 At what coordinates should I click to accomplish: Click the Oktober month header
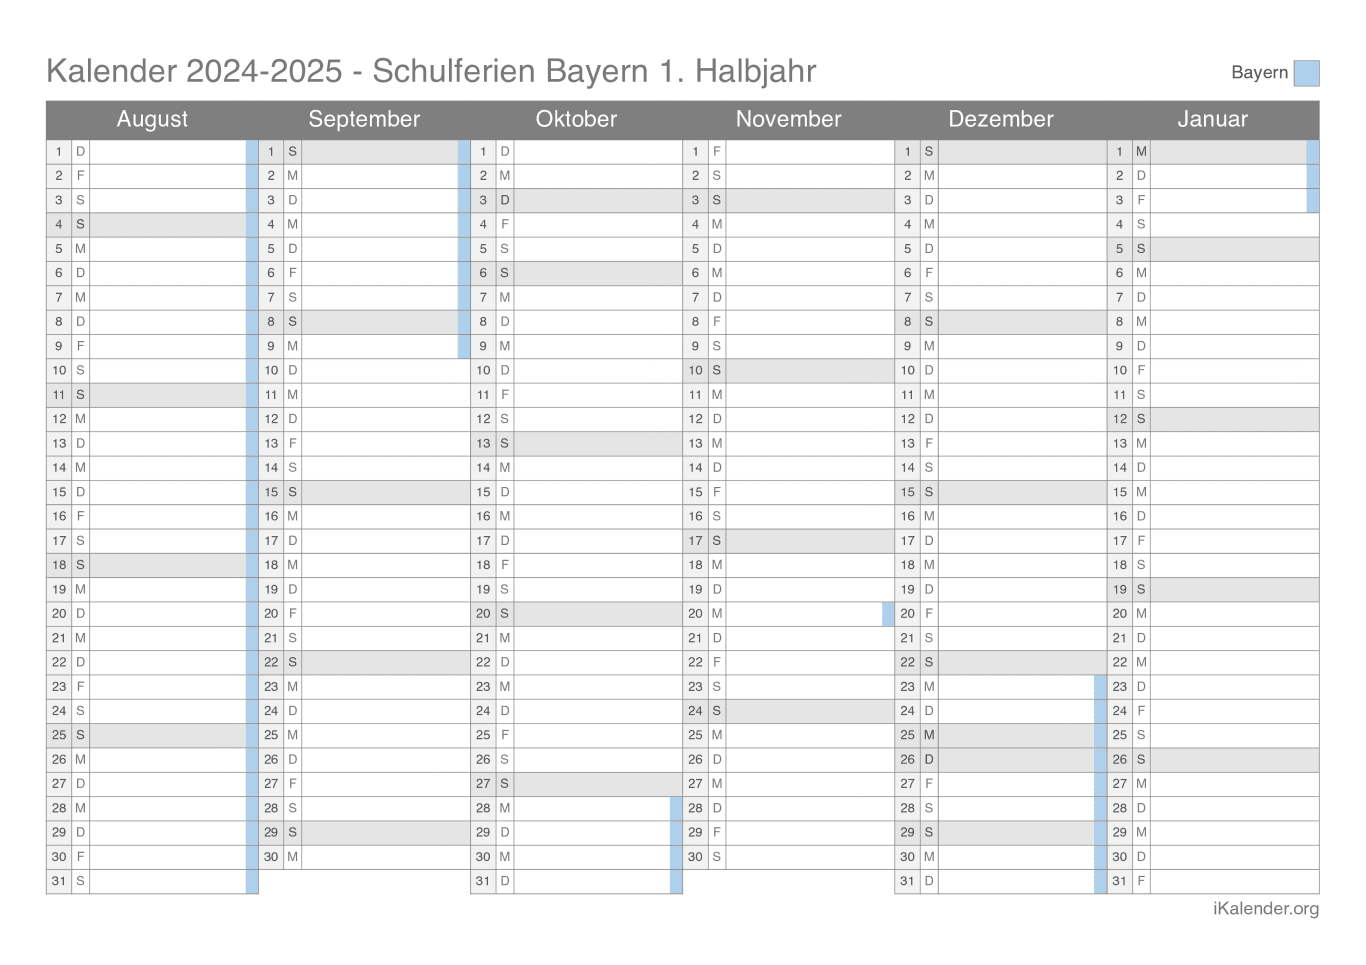pyautogui.click(x=576, y=119)
